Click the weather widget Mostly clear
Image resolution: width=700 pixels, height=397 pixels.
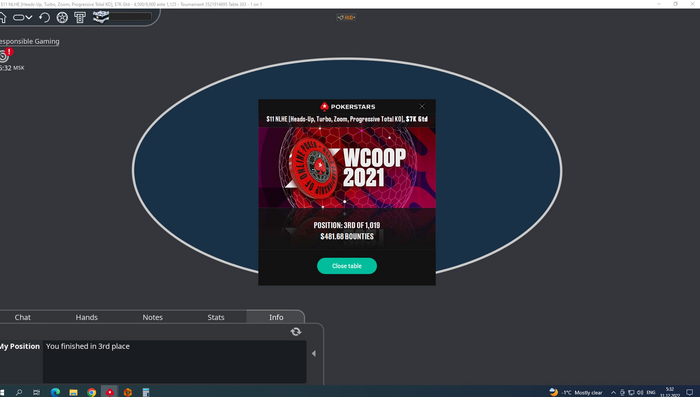(x=576, y=393)
